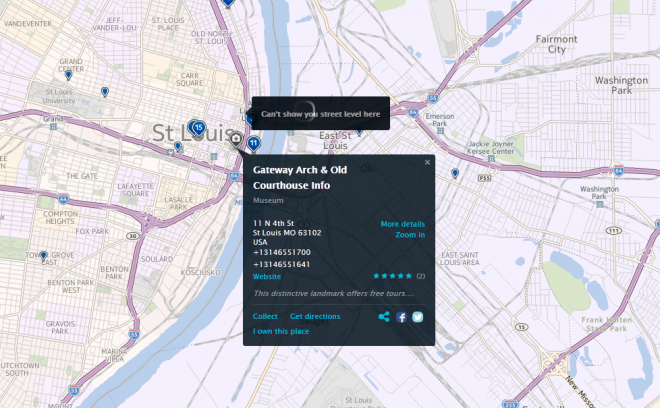Click the cluster pin numbered 15
Screen dimensions: 660x408
pos(198,128)
